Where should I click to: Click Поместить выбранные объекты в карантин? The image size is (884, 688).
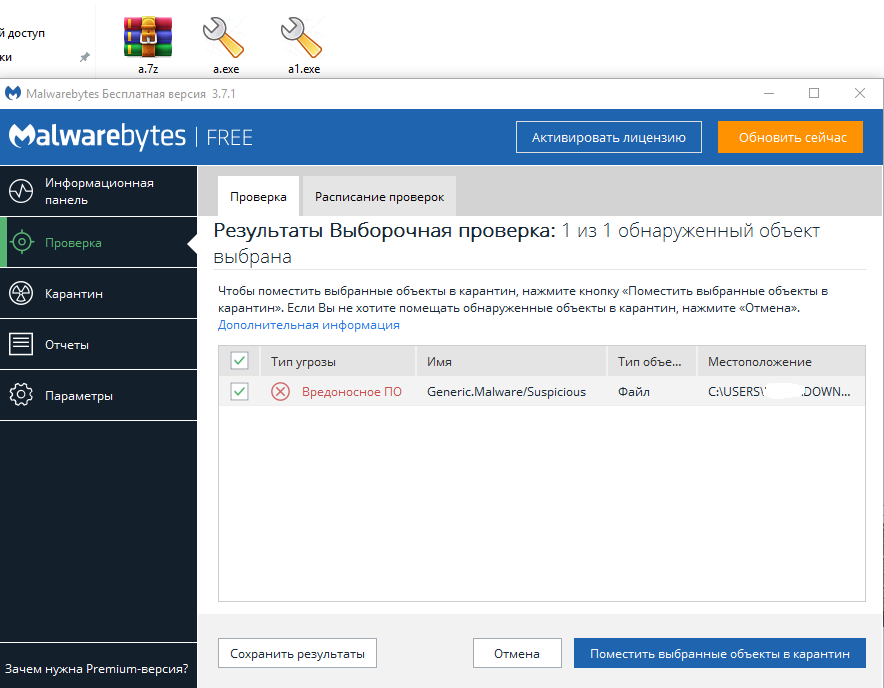pyautogui.click(x=720, y=653)
